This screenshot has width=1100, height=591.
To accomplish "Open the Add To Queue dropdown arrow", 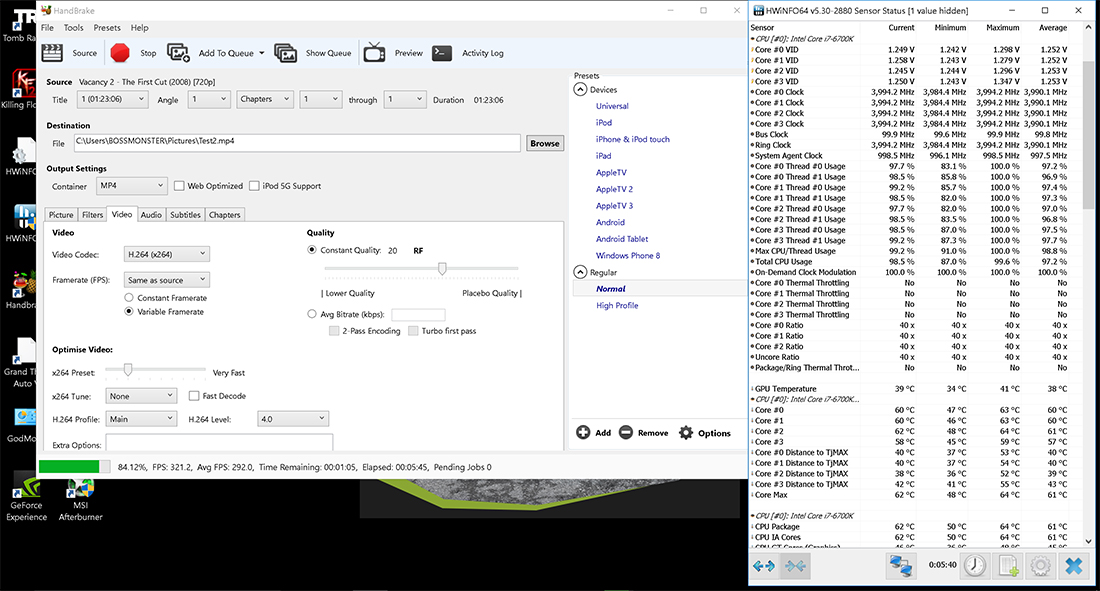I will (262, 53).
